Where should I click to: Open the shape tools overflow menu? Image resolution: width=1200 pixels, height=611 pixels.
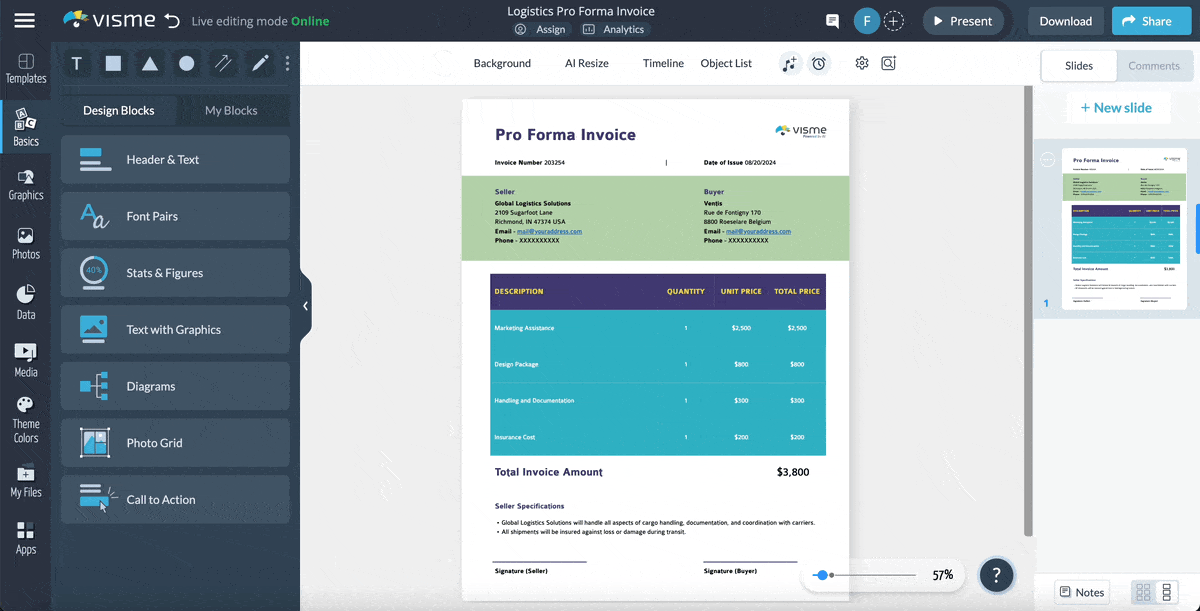point(287,63)
